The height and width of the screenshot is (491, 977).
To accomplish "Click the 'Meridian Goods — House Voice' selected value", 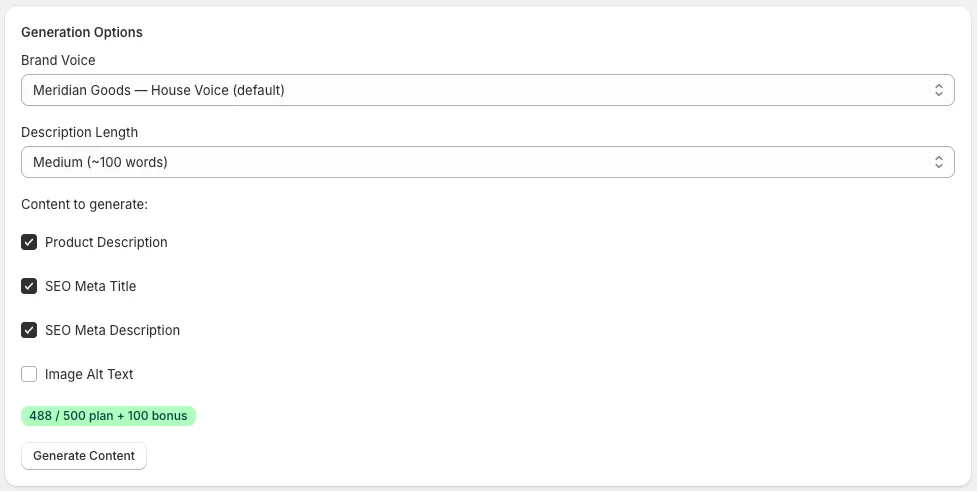I will point(158,90).
